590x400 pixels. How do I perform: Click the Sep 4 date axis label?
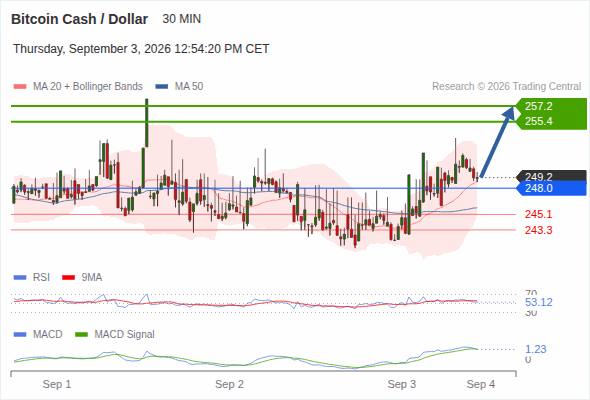[x=481, y=384]
